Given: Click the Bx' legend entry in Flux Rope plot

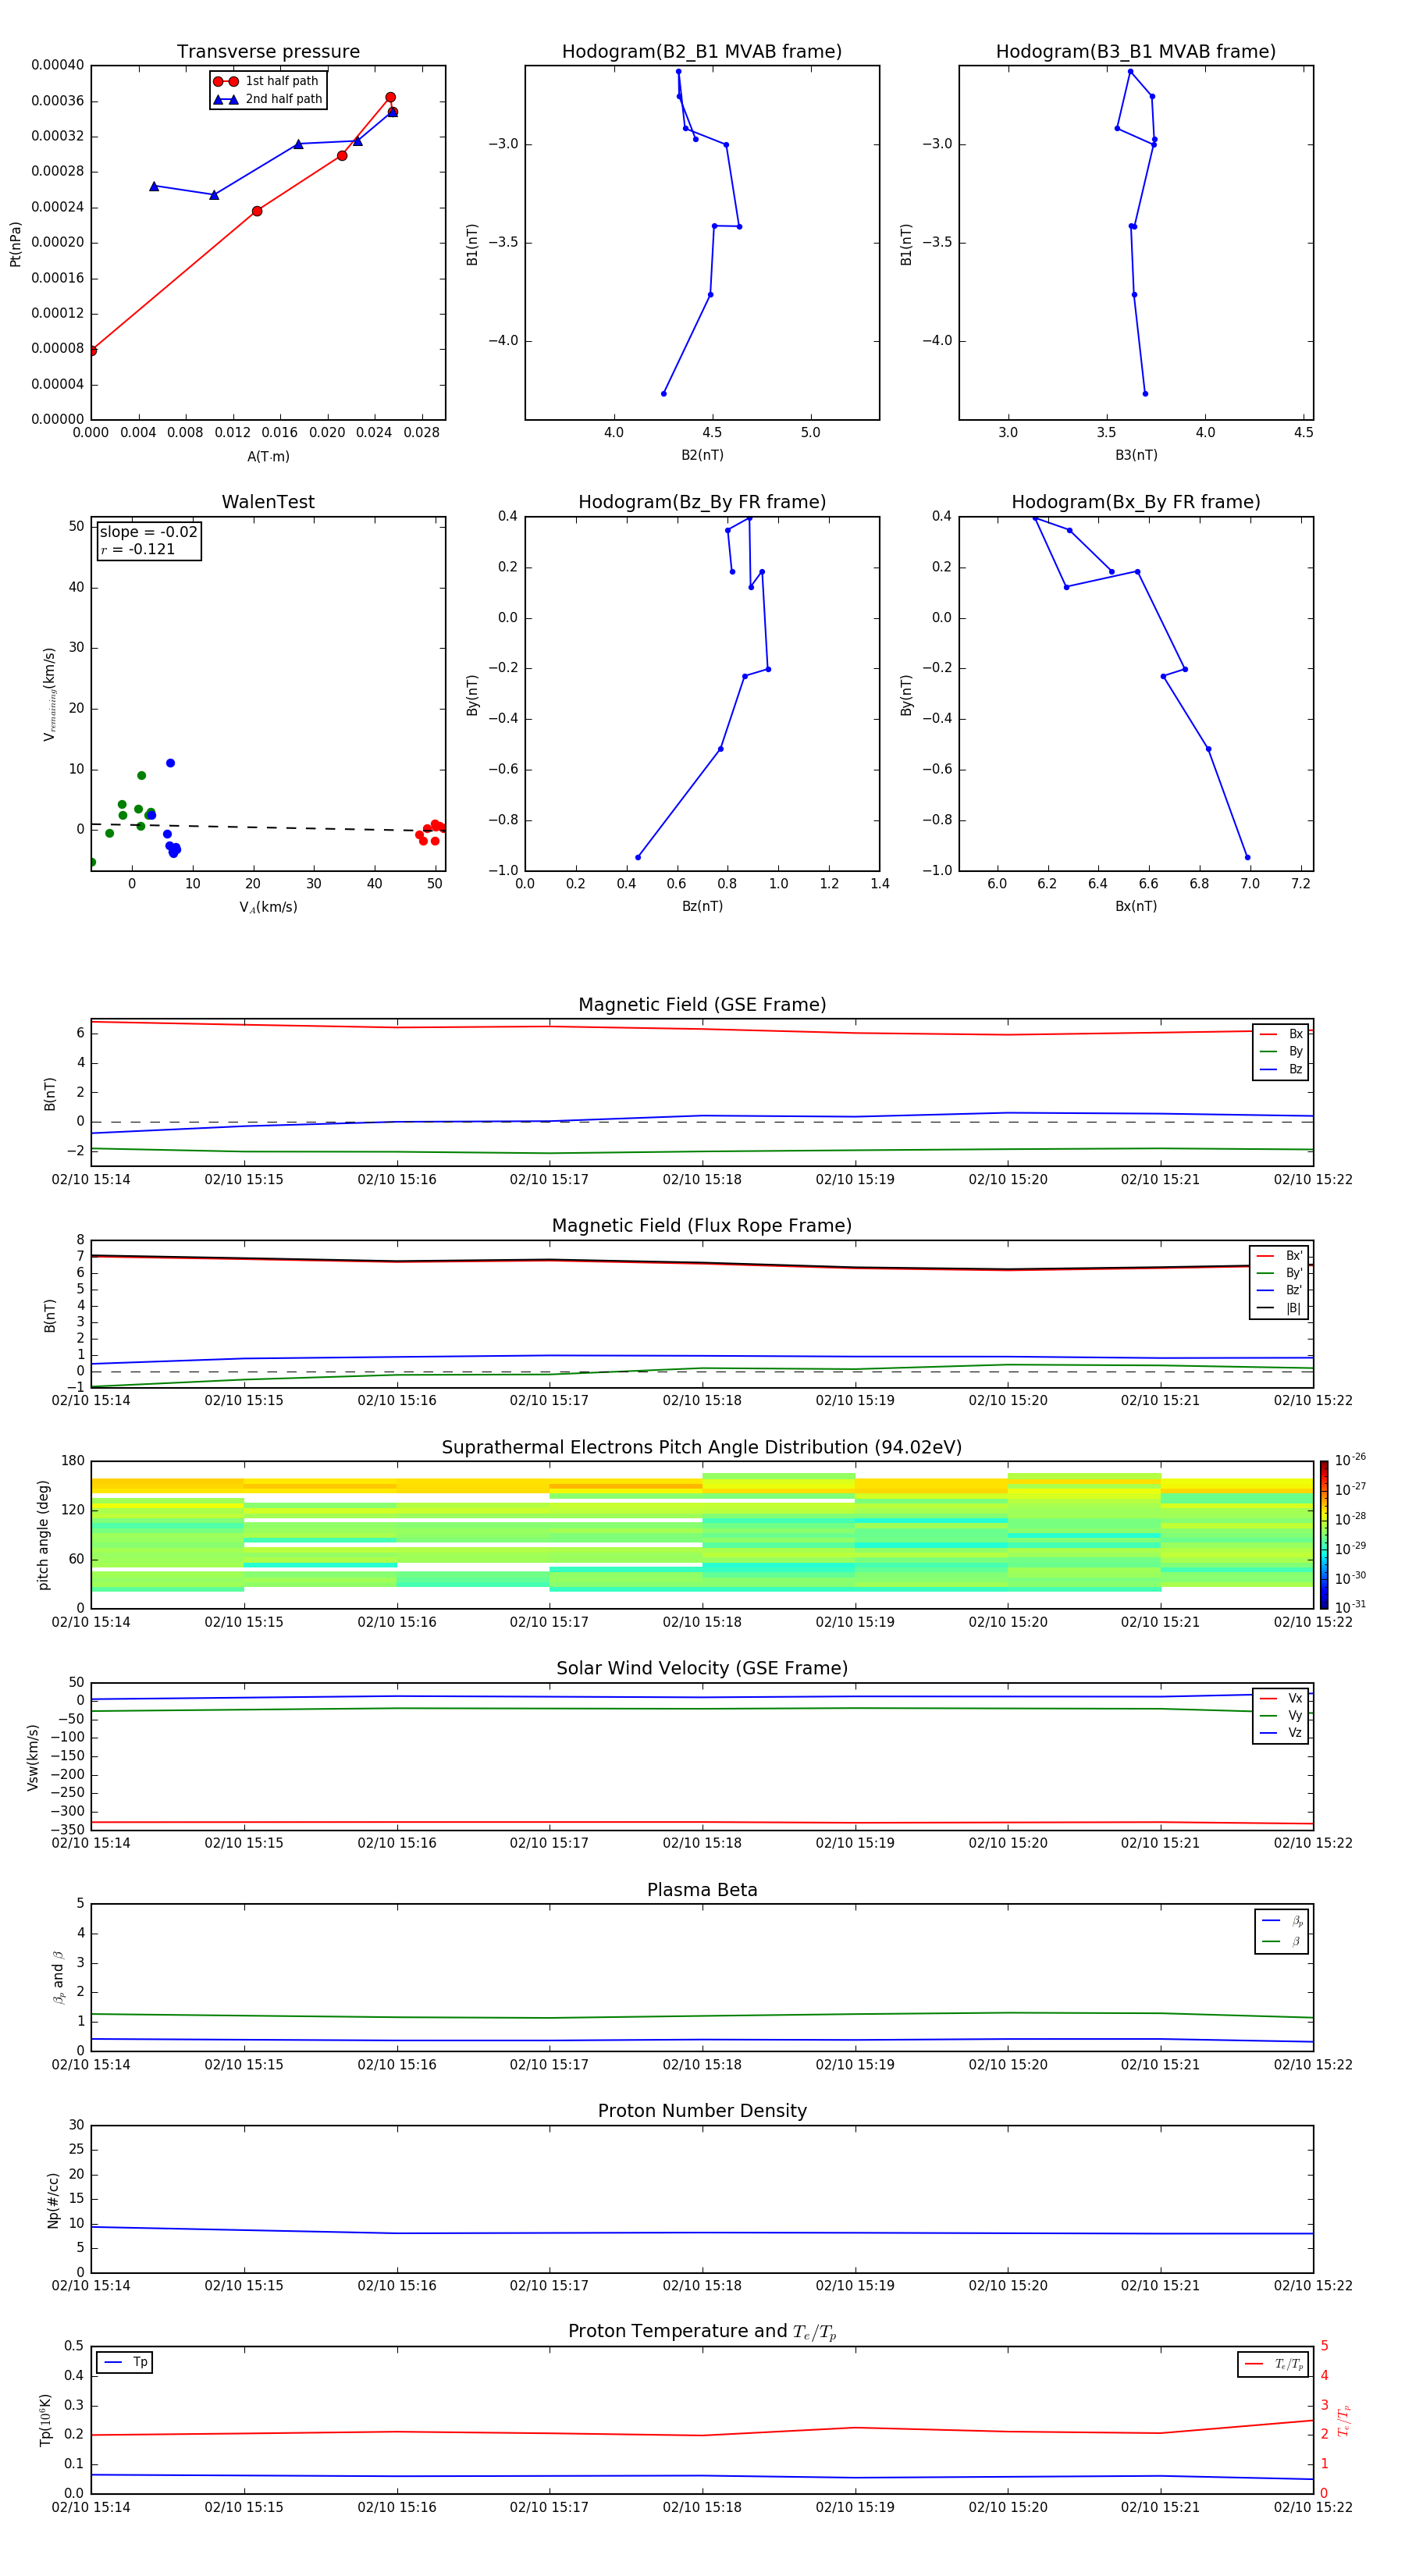Looking at the screenshot, I should click(x=1279, y=1256).
